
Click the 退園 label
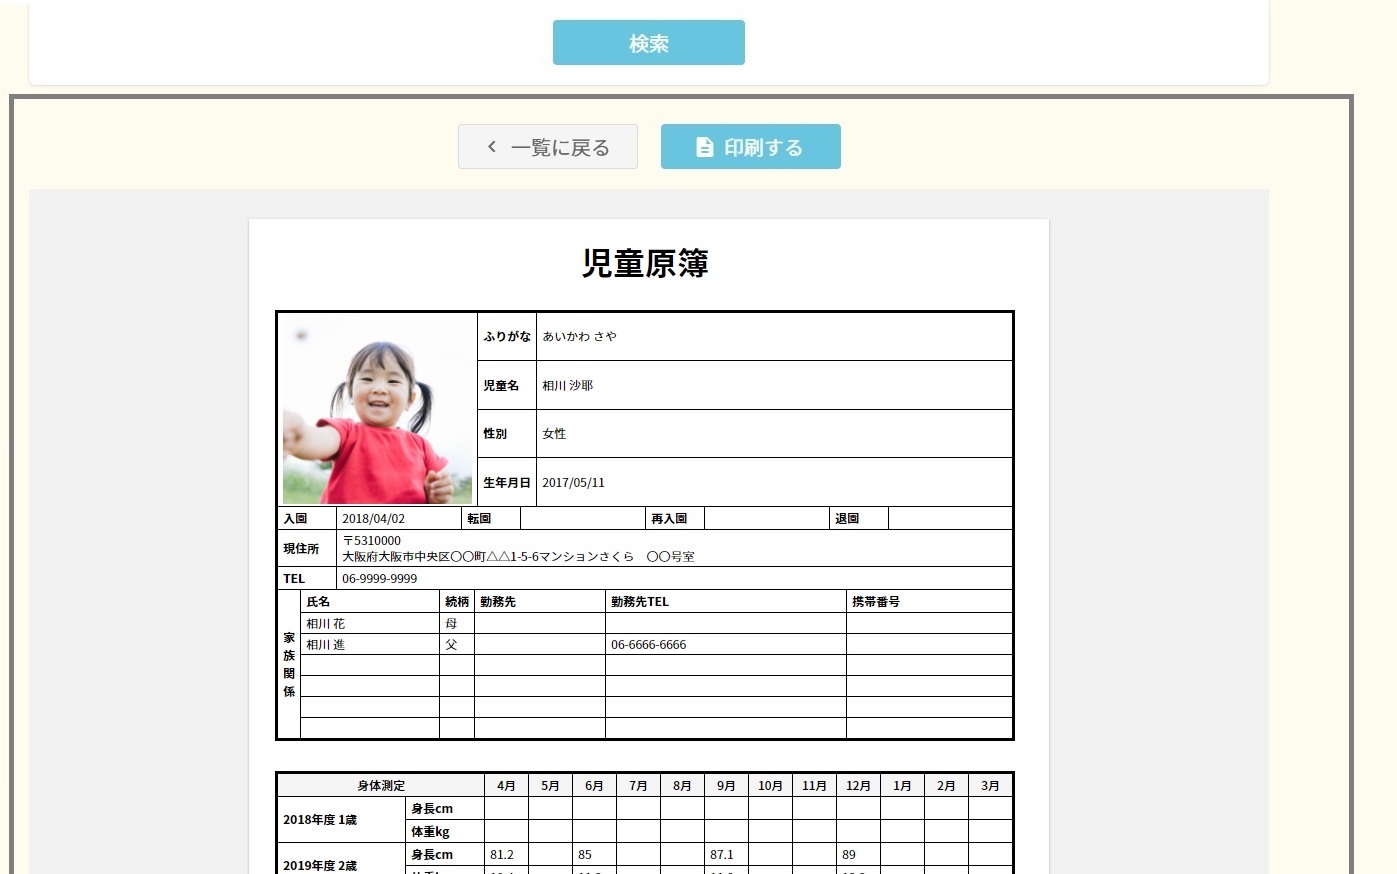click(847, 518)
